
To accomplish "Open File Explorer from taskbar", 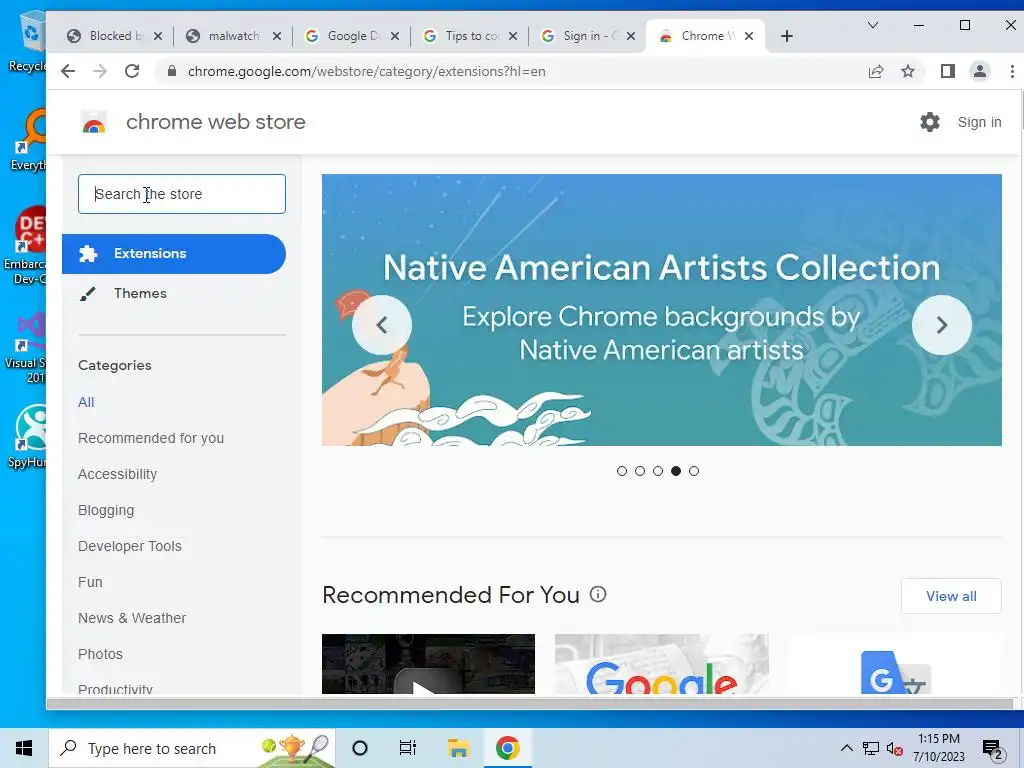I will pyautogui.click(x=458, y=748).
